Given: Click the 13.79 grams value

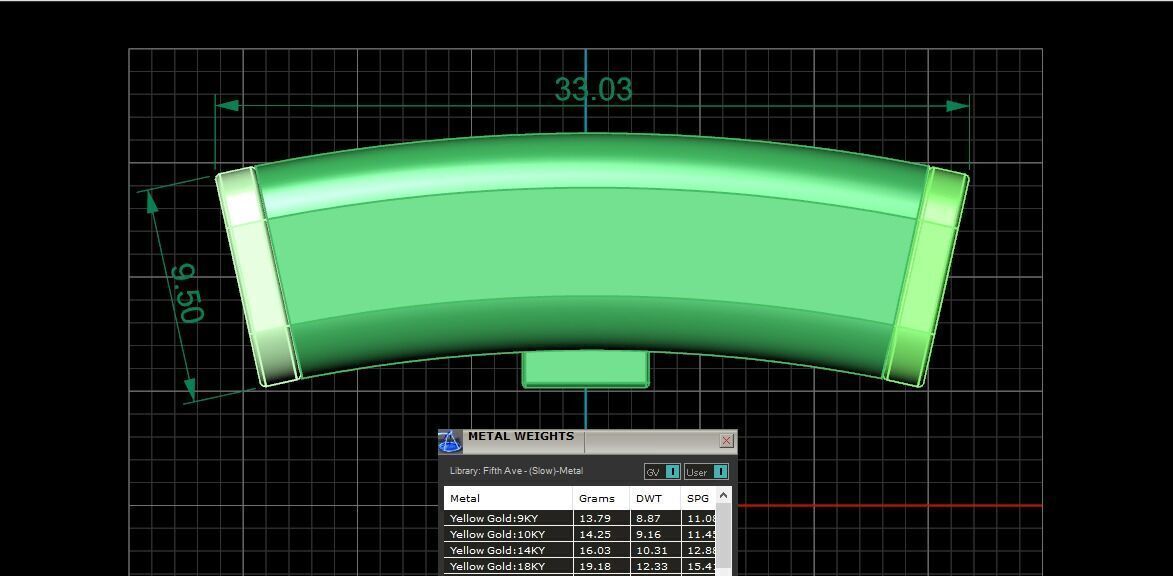Looking at the screenshot, I should [x=594, y=518].
